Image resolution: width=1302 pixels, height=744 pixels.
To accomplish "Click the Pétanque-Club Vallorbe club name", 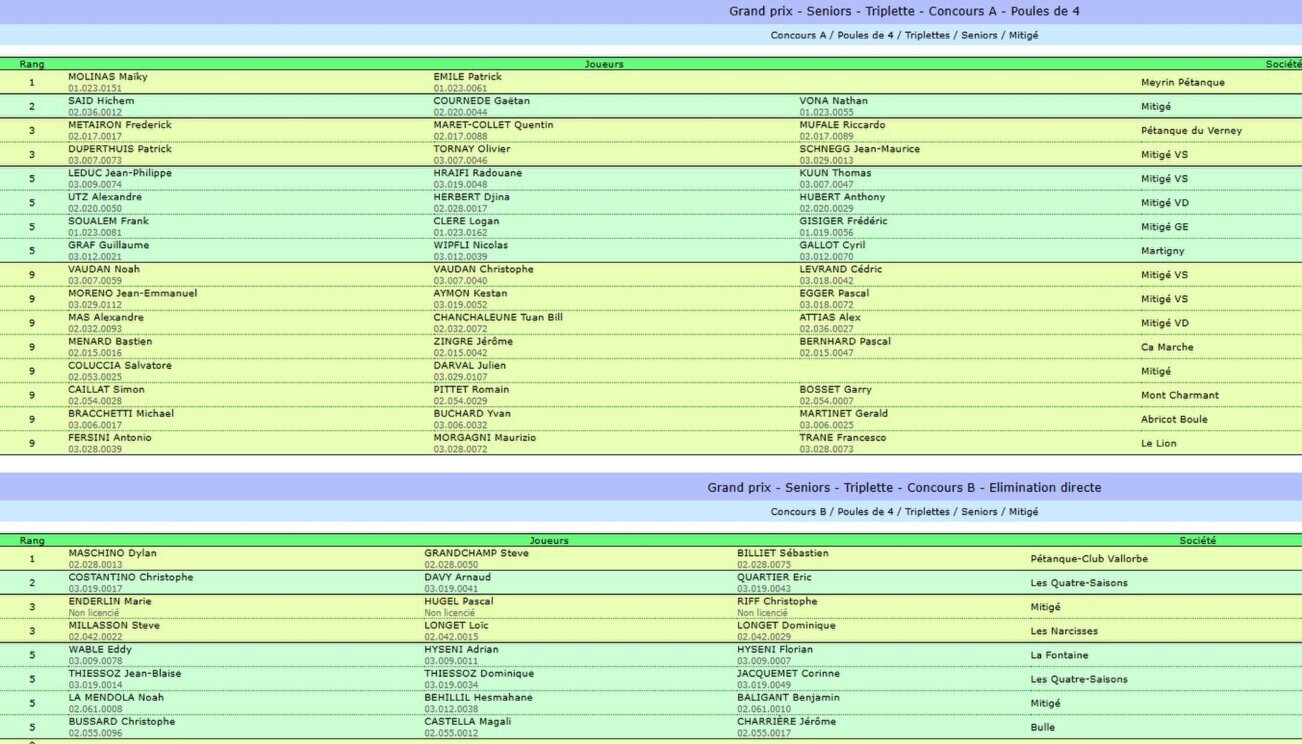I will 1088,559.
